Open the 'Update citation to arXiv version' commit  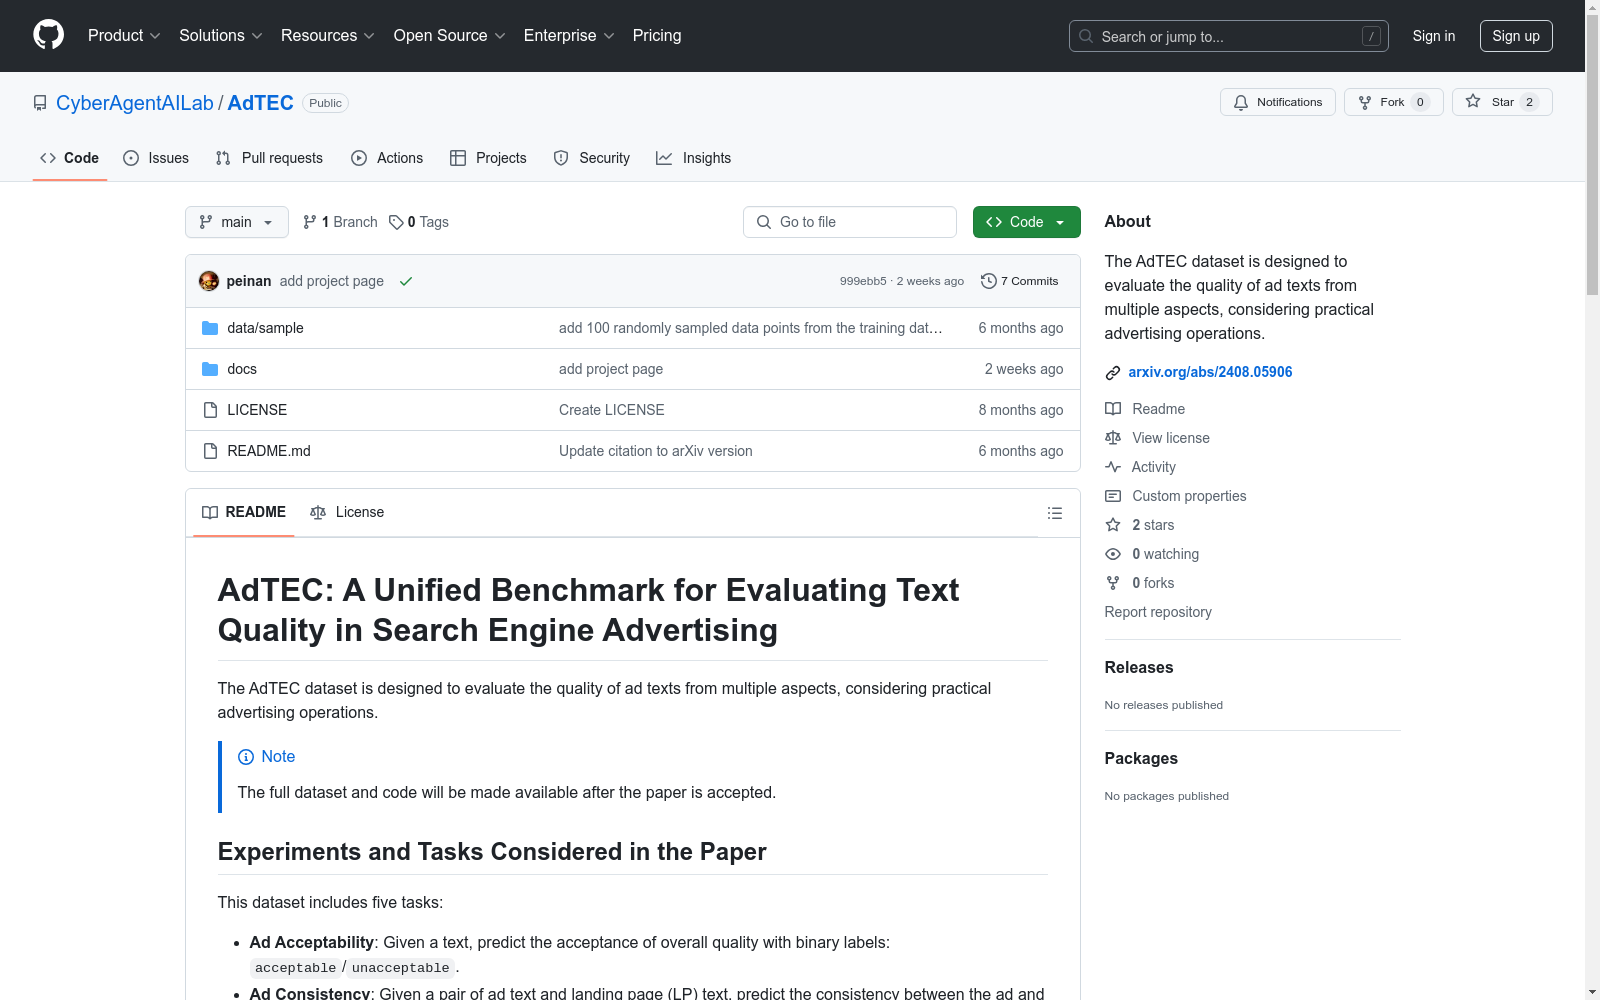coord(656,451)
